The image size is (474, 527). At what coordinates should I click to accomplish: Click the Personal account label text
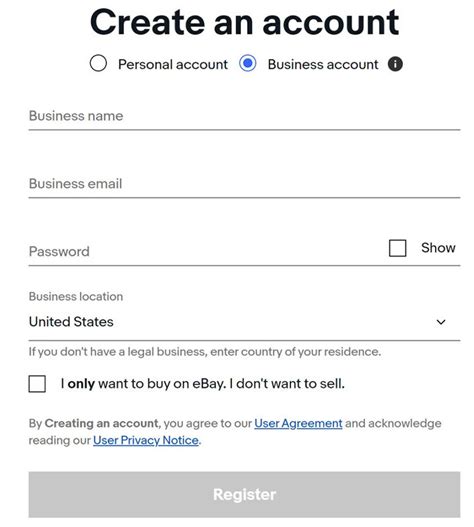(x=173, y=64)
